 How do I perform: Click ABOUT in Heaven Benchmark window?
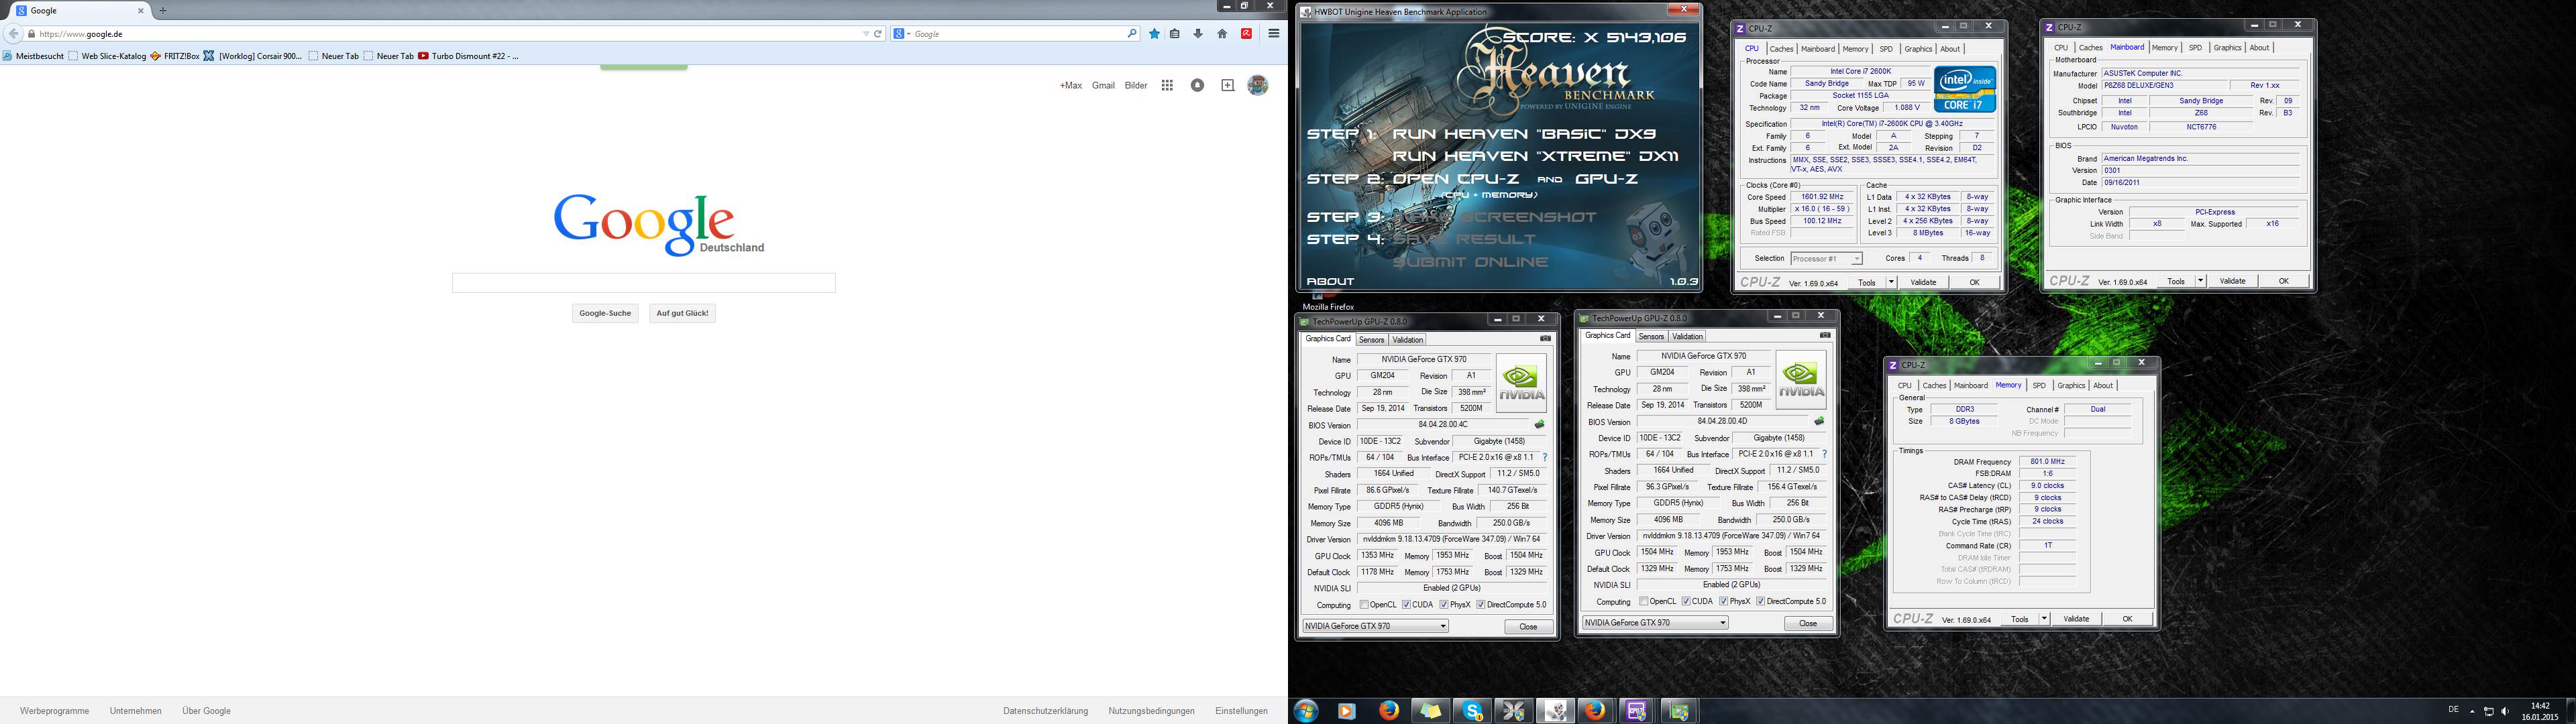click(x=1330, y=282)
